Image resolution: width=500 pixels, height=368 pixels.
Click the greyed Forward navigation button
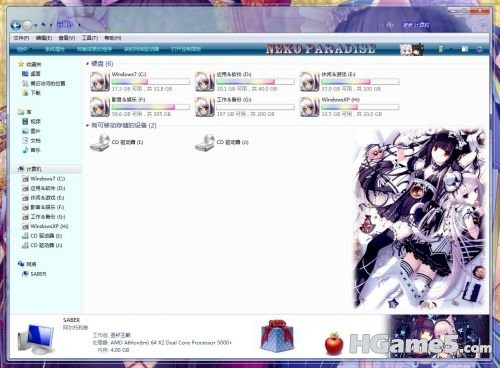click(28, 25)
